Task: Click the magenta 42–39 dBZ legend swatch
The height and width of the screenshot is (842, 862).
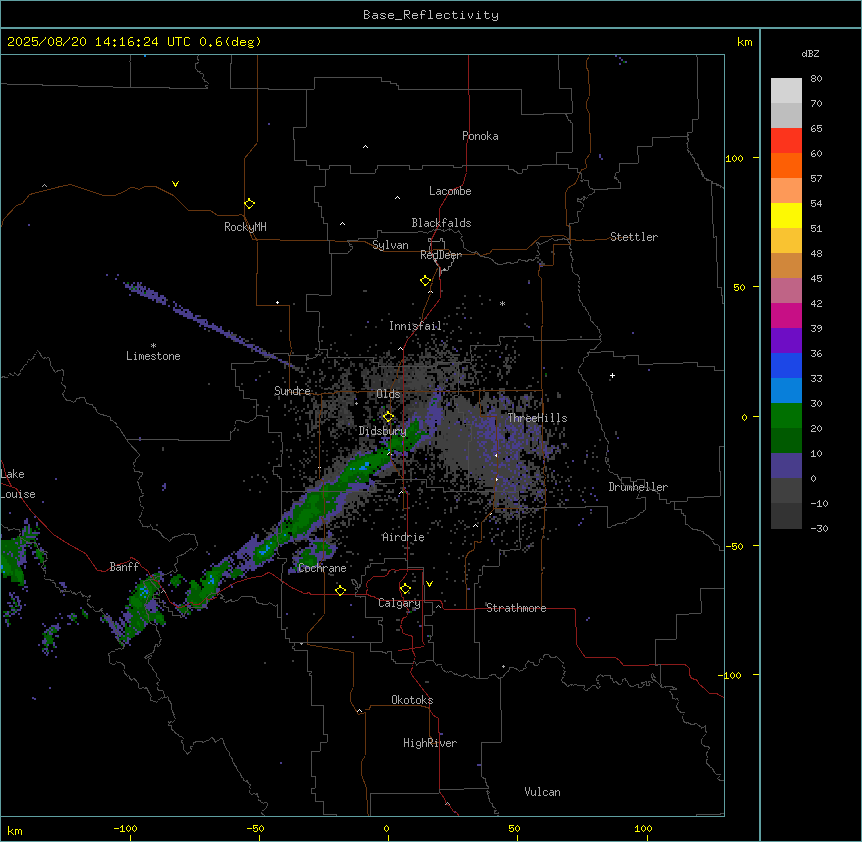Action: click(x=786, y=315)
